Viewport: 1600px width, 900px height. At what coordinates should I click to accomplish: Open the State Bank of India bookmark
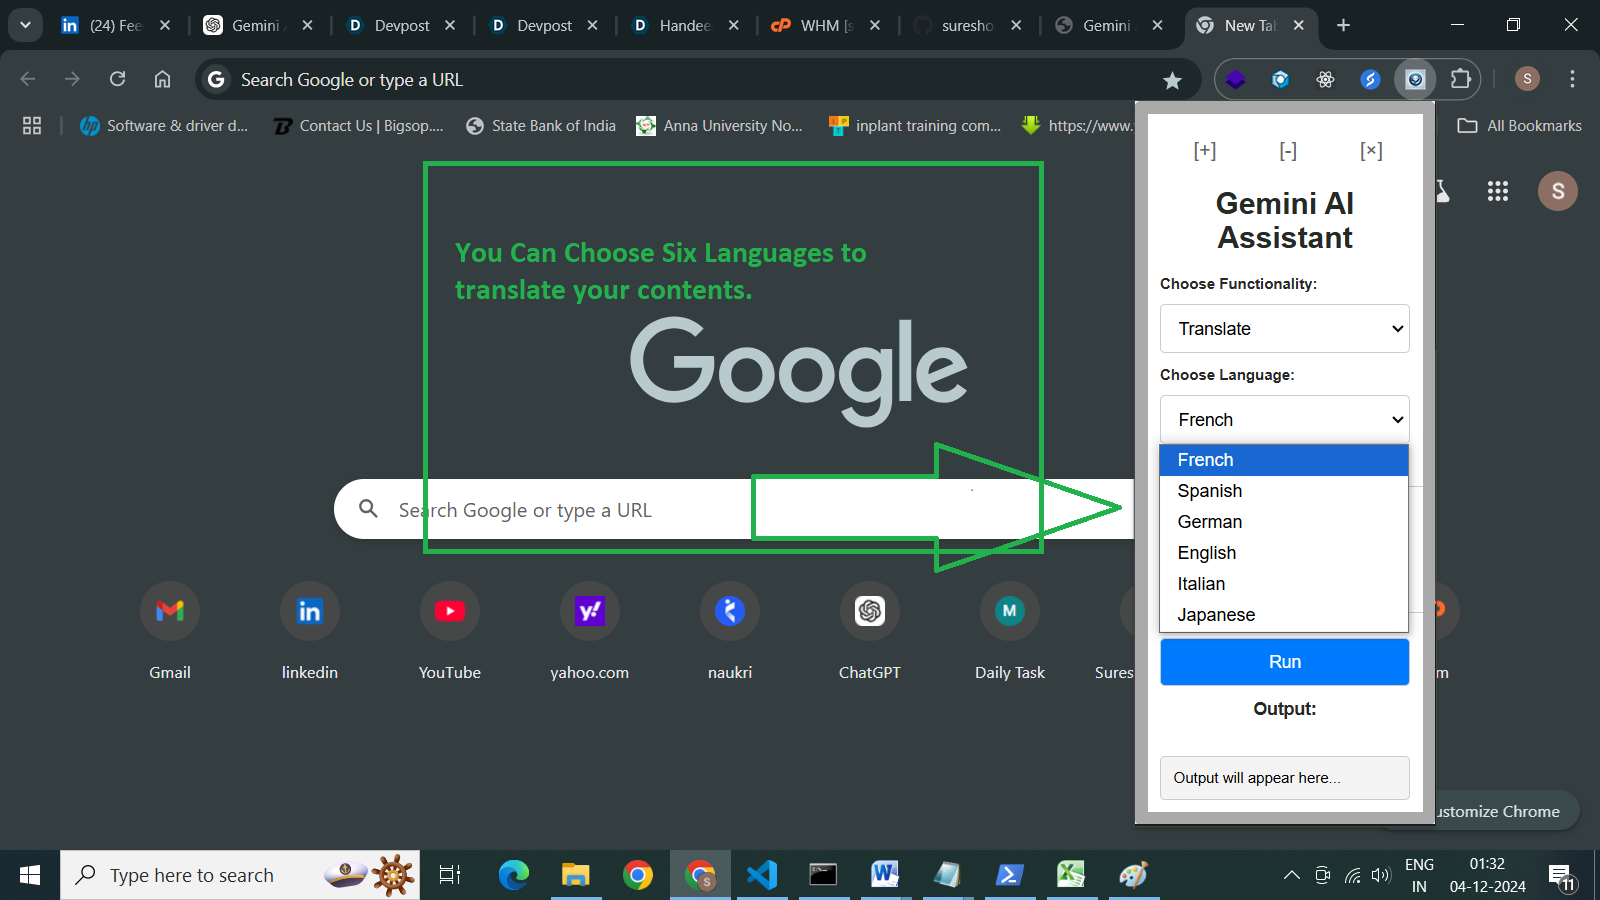[x=541, y=126]
